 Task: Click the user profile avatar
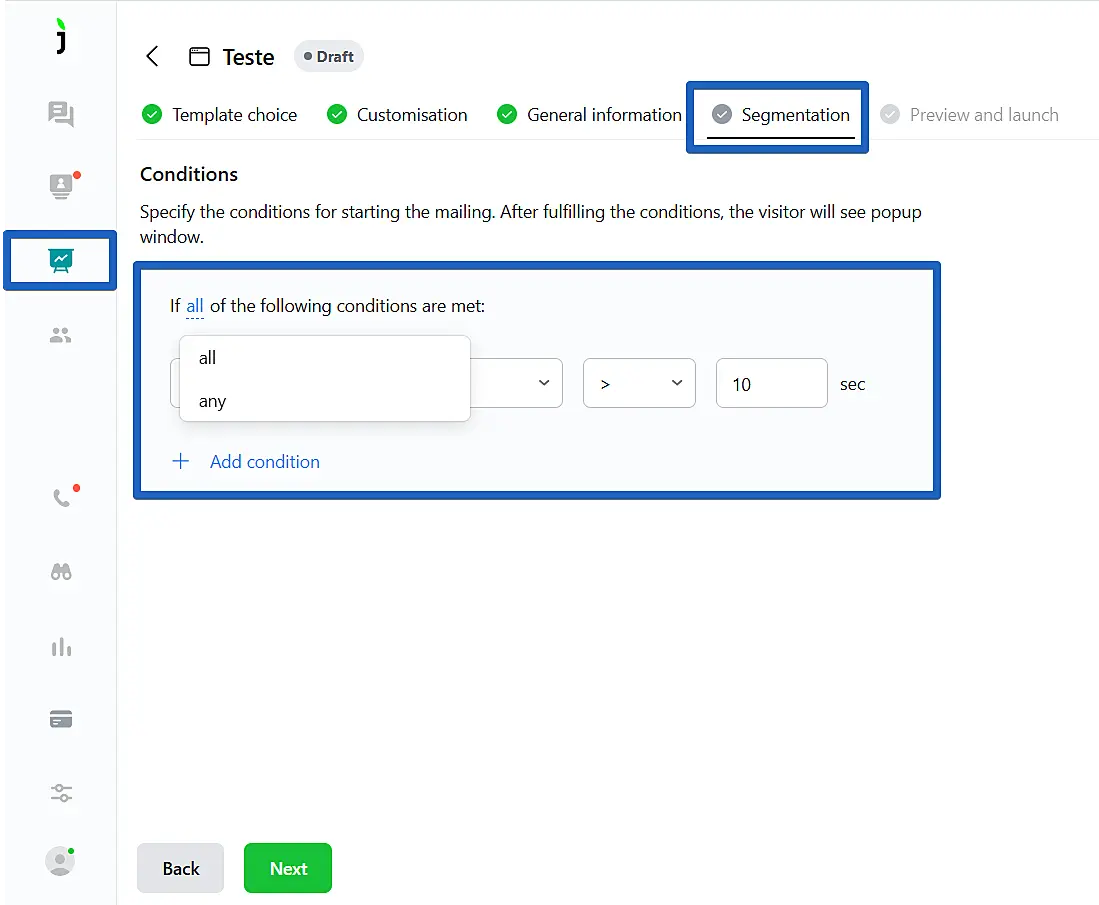[x=60, y=861]
